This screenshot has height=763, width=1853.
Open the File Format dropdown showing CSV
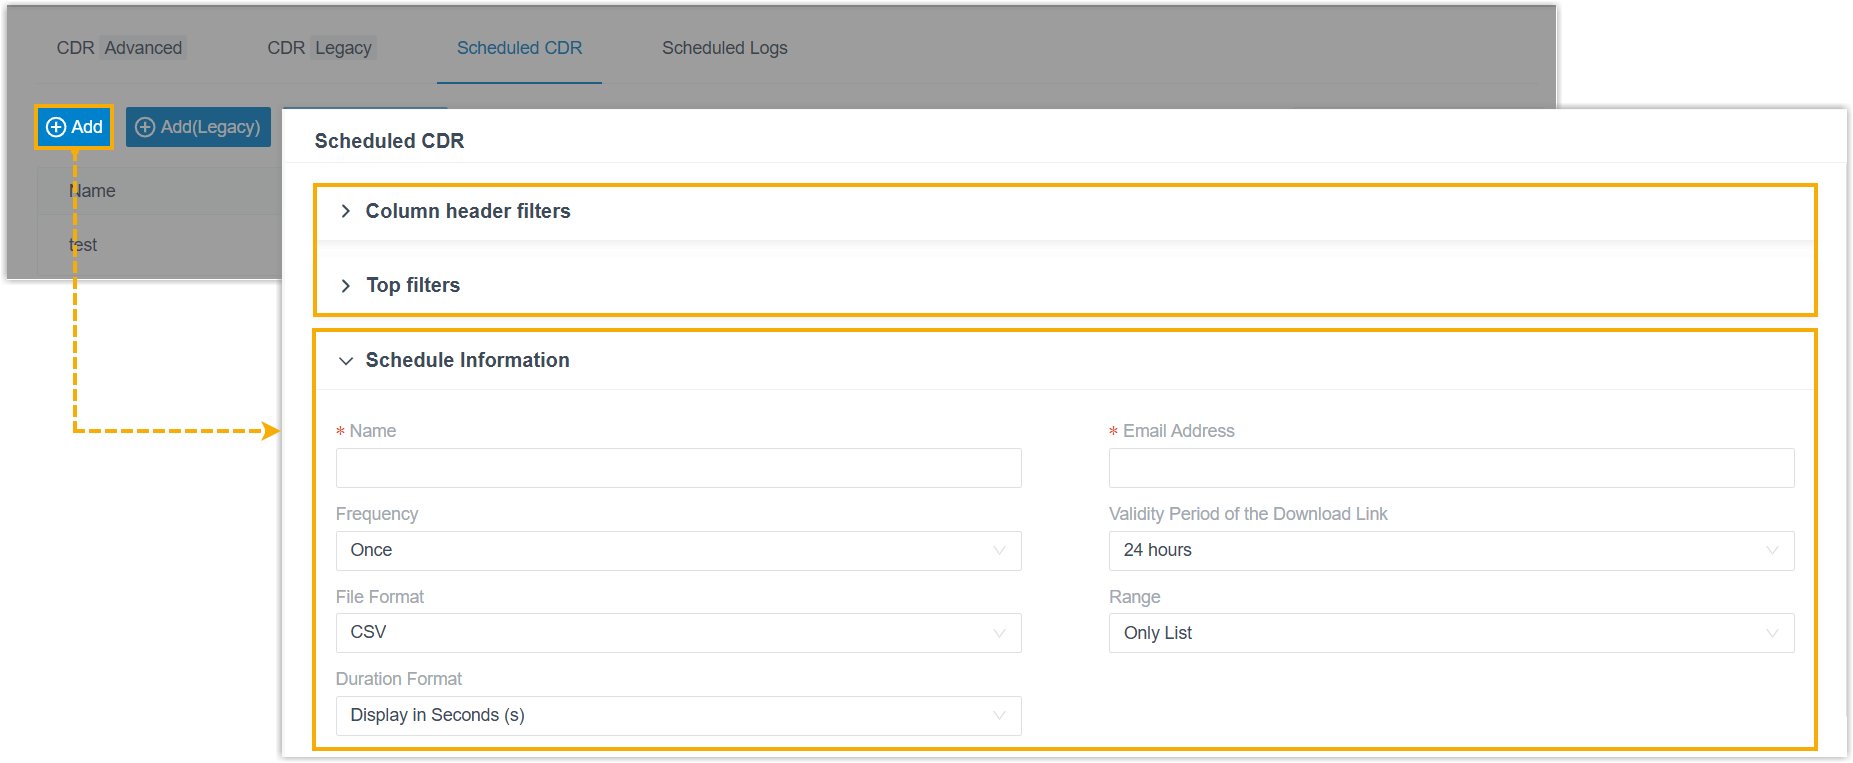678,633
